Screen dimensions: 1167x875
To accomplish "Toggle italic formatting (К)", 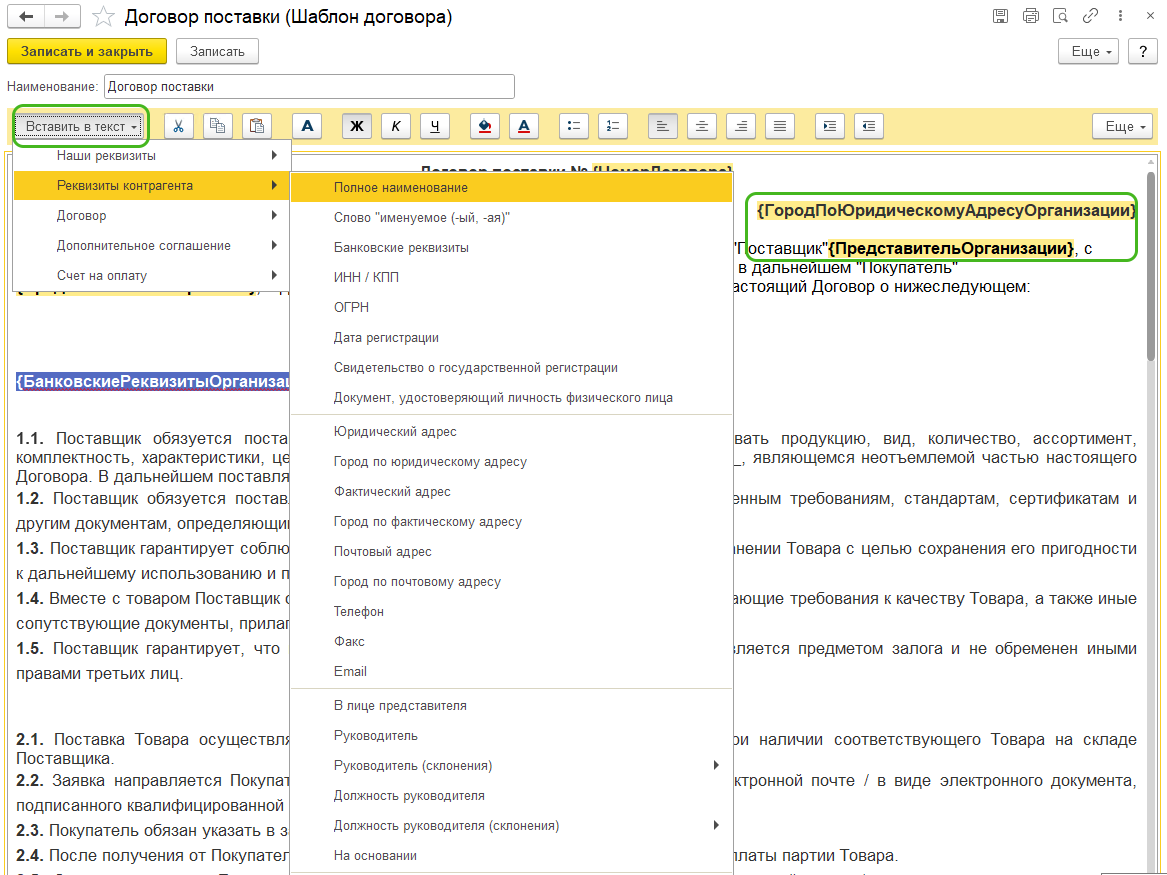I will tap(396, 126).
